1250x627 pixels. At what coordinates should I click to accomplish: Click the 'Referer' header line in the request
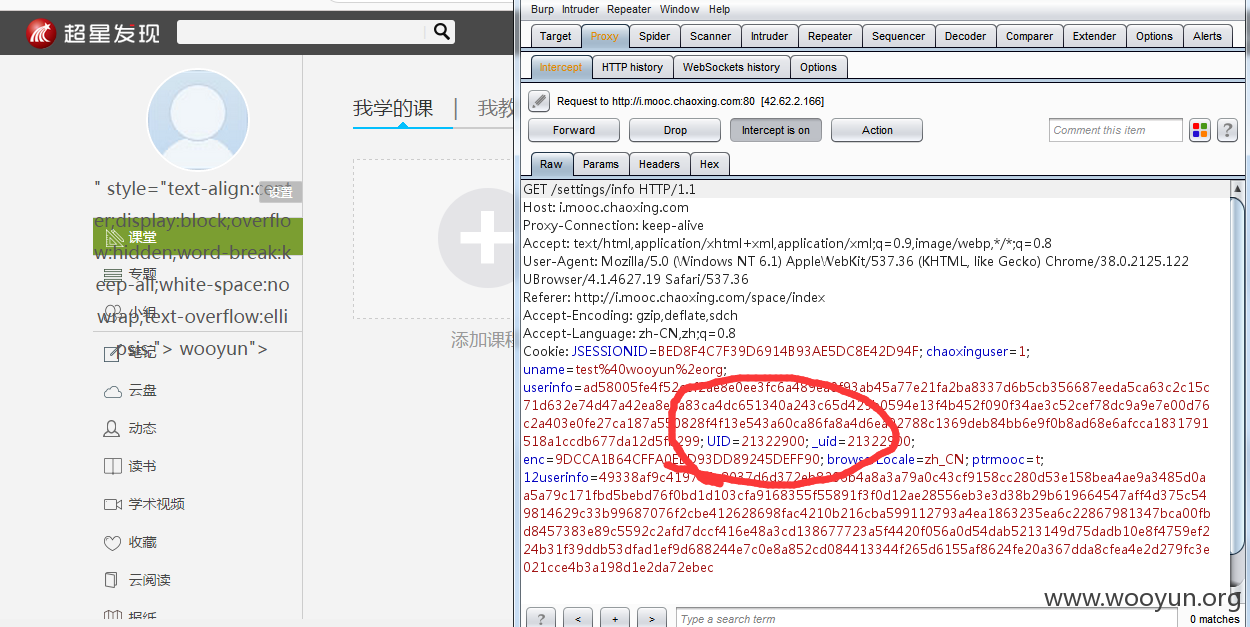[x=674, y=297]
